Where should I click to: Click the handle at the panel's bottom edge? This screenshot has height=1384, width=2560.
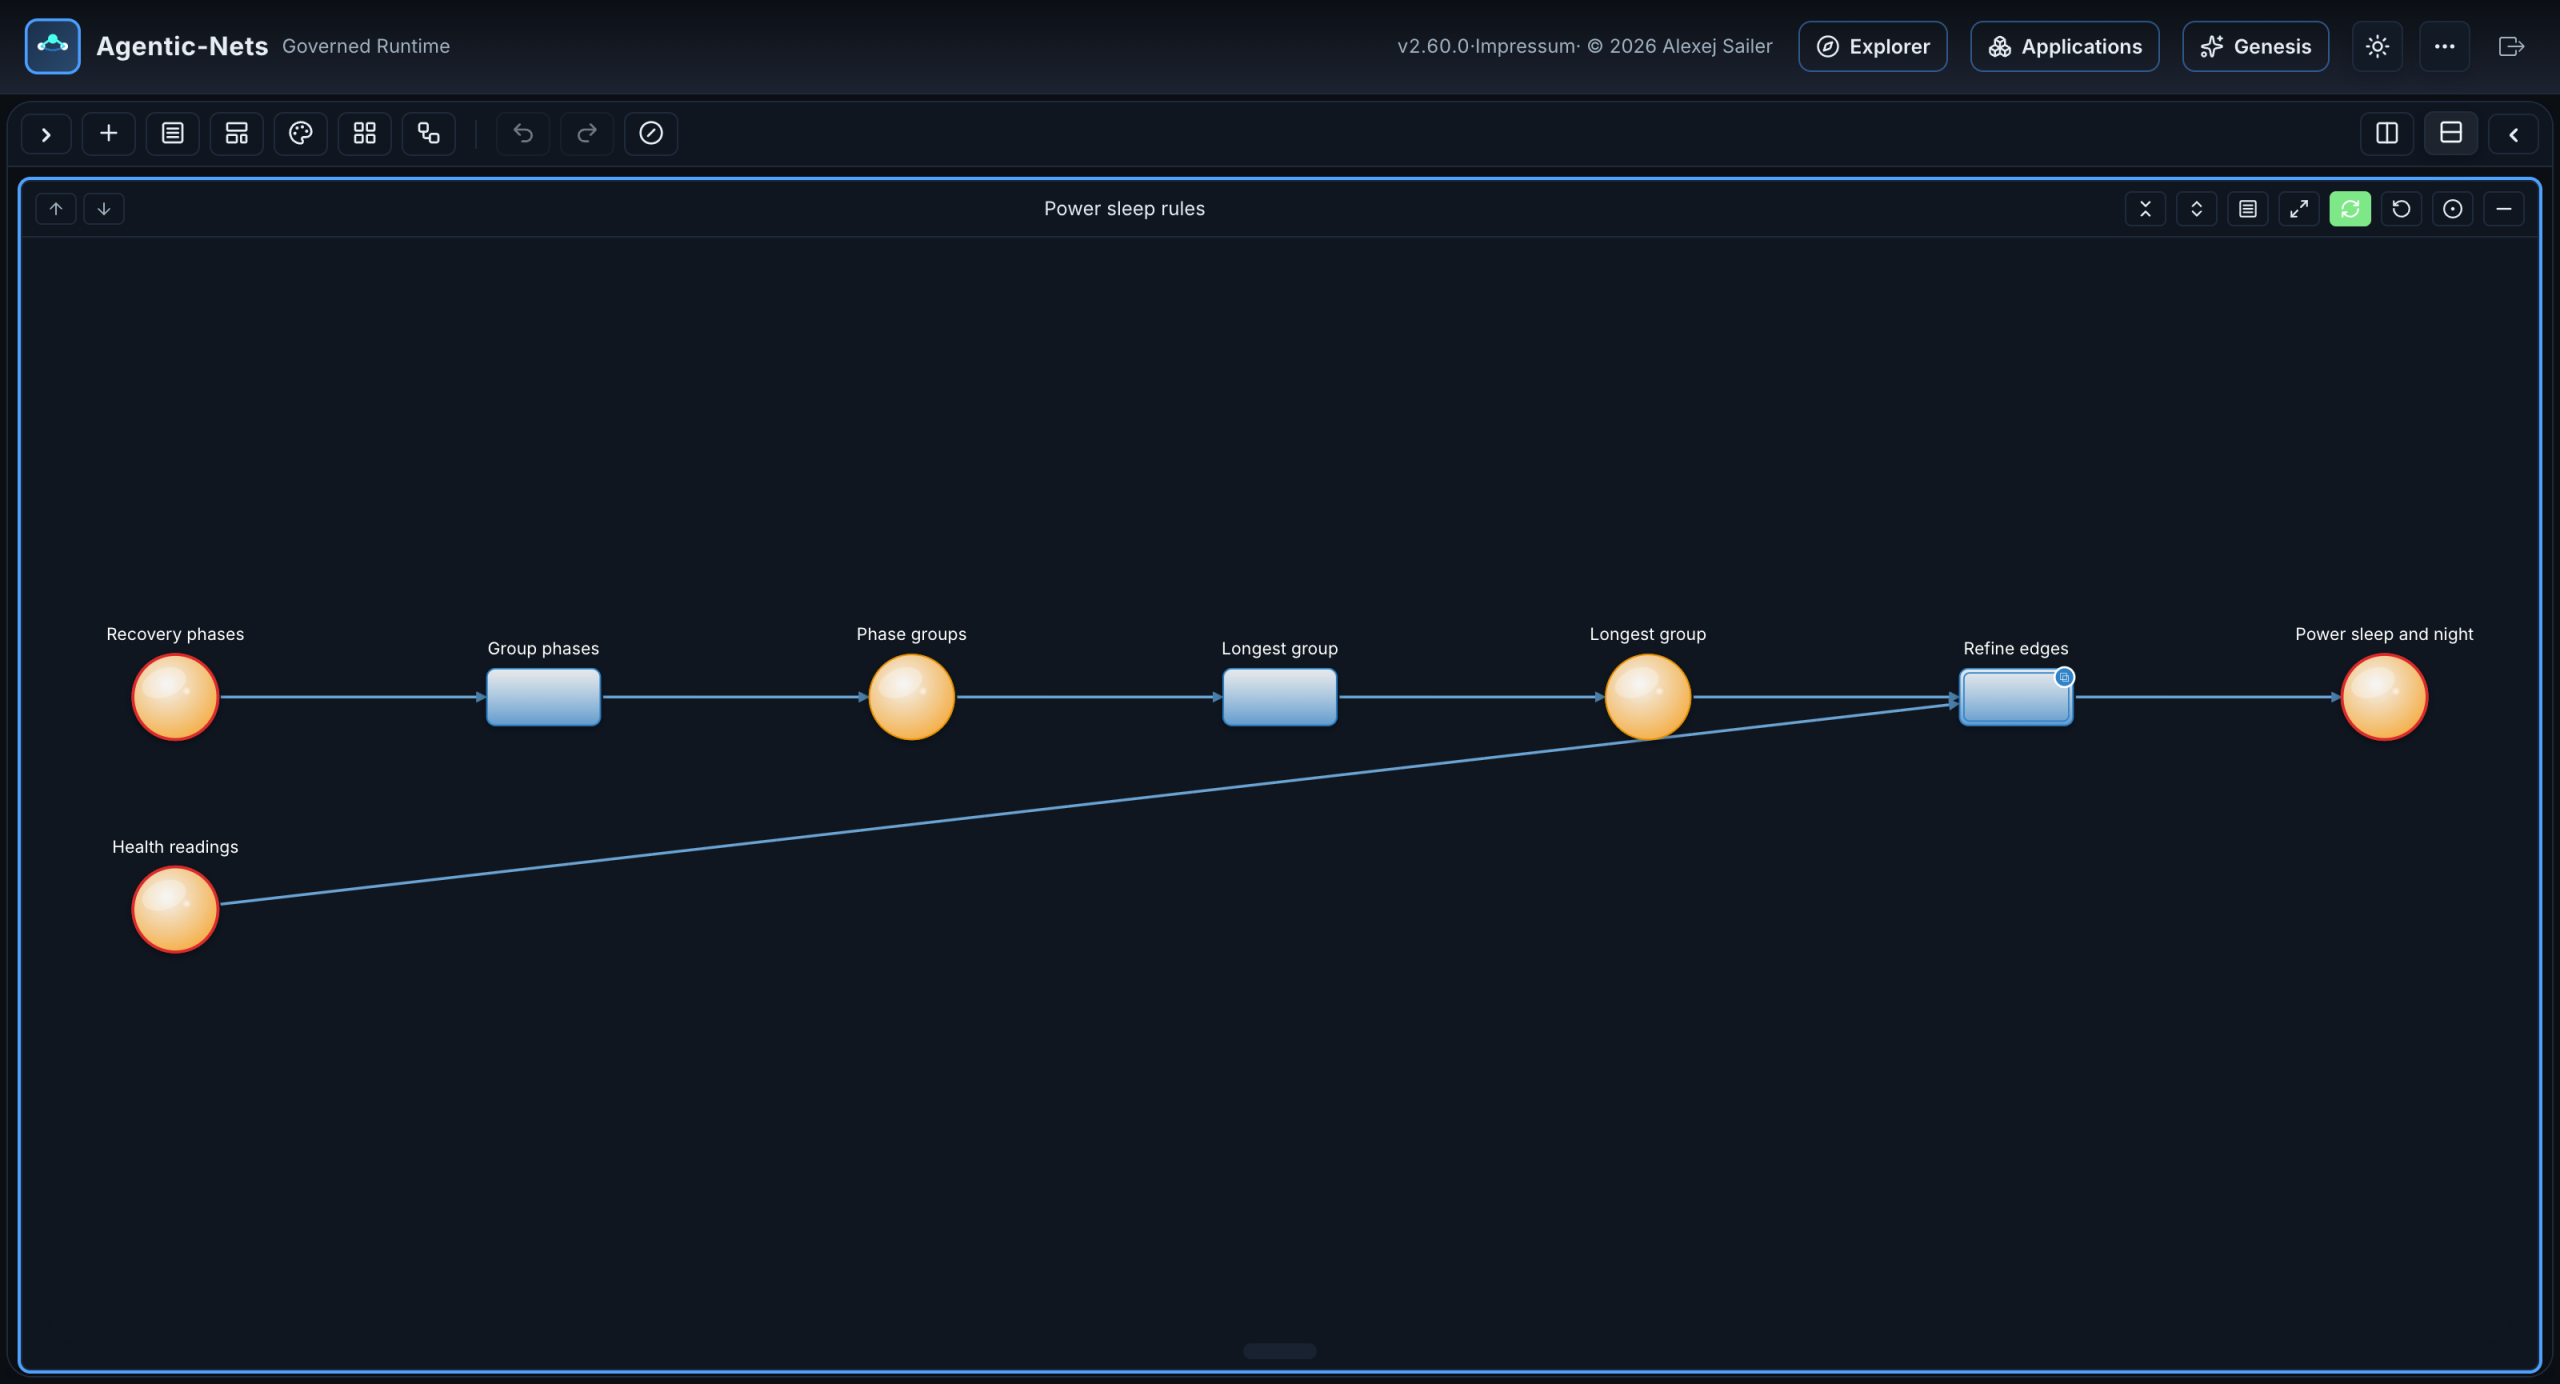(x=1279, y=1351)
